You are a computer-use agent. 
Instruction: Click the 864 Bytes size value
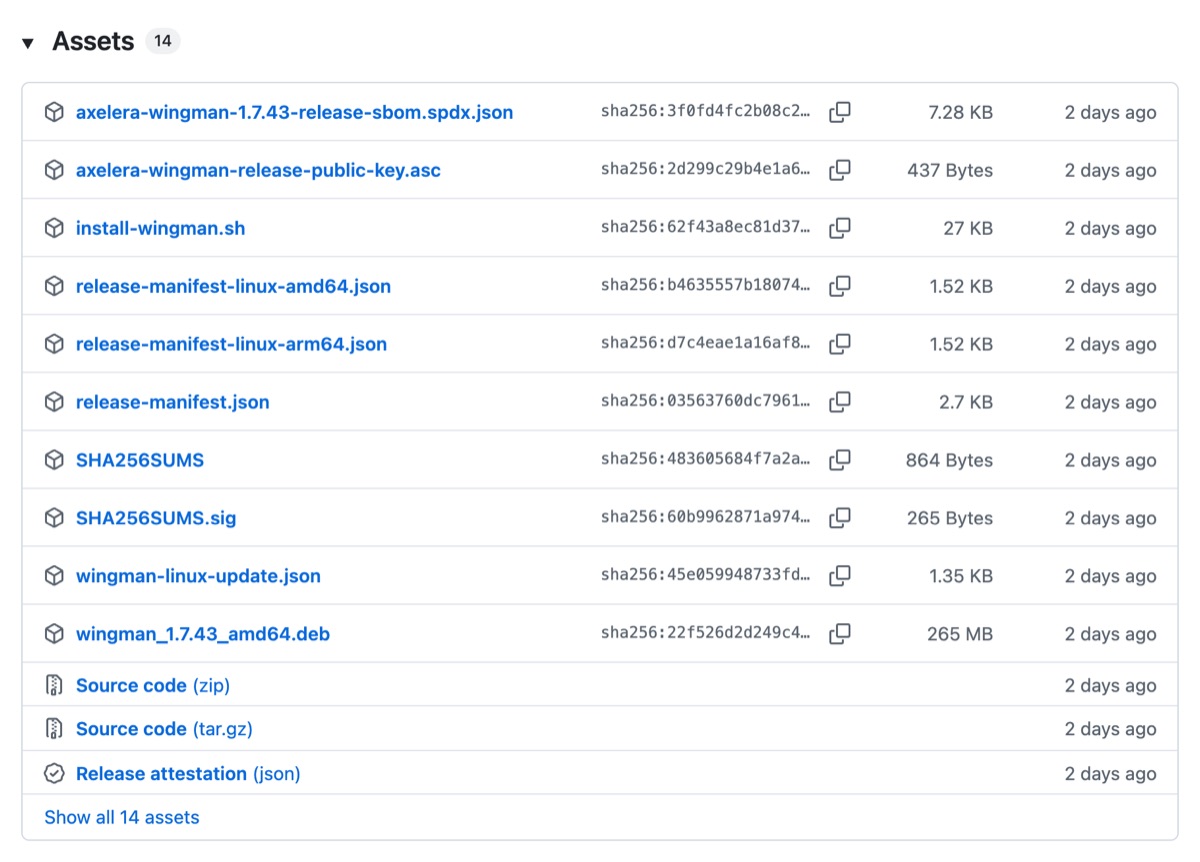tap(950, 460)
